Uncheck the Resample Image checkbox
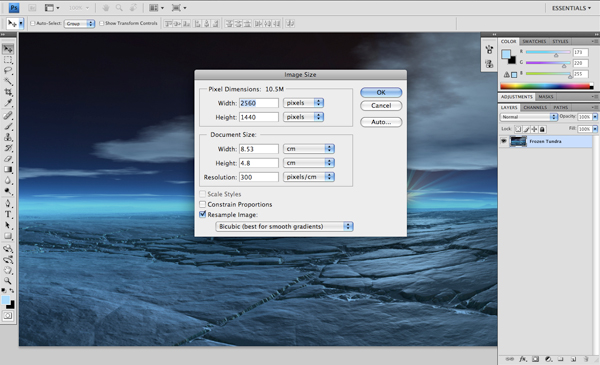The width and height of the screenshot is (600, 365). 203,215
